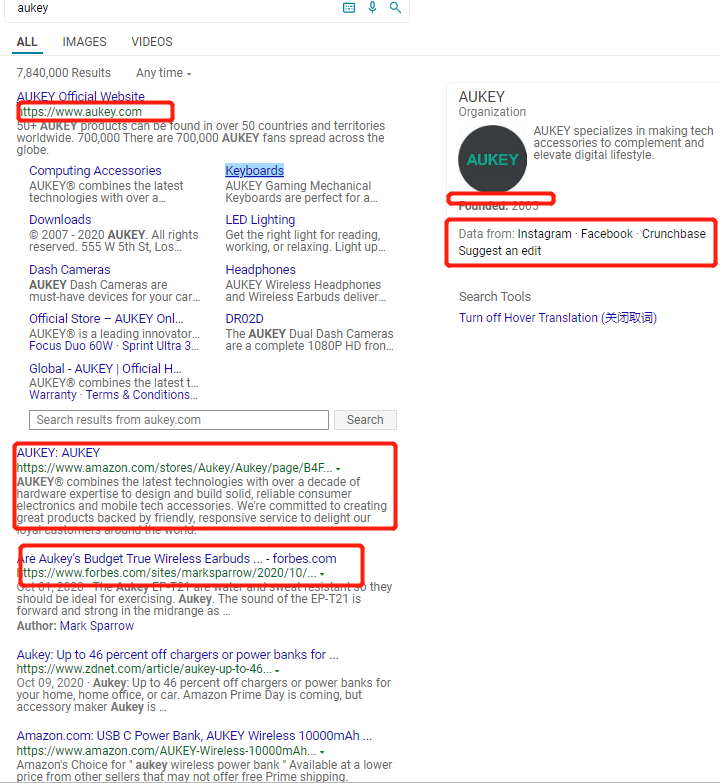Switch to the ALL results tab

pyautogui.click(x=27, y=42)
